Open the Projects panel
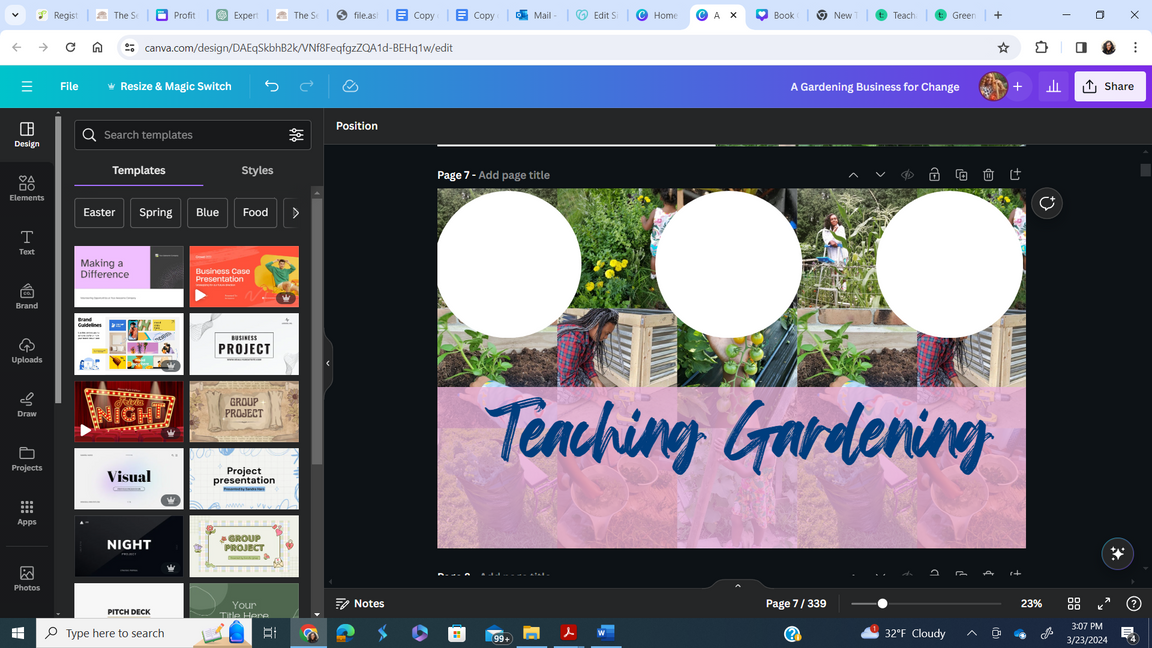1152x648 pixels. [x=26, y=458]
